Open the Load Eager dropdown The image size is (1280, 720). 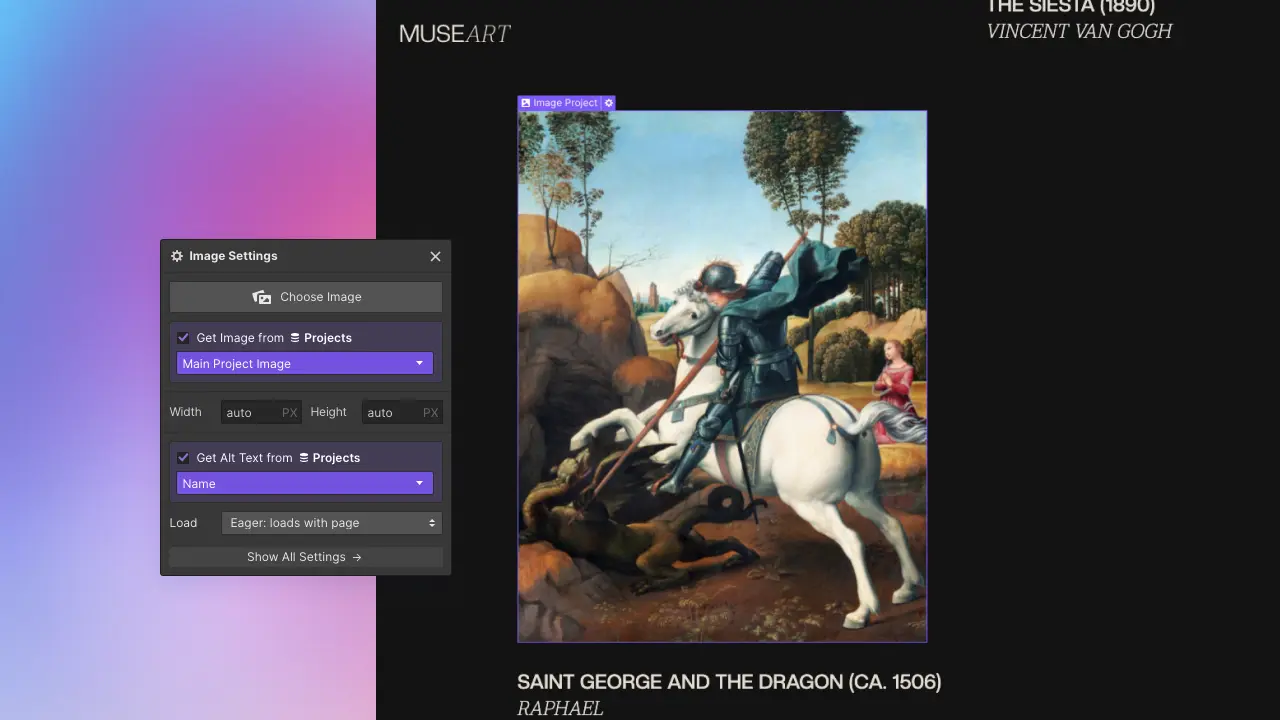(x=331, y=523)
